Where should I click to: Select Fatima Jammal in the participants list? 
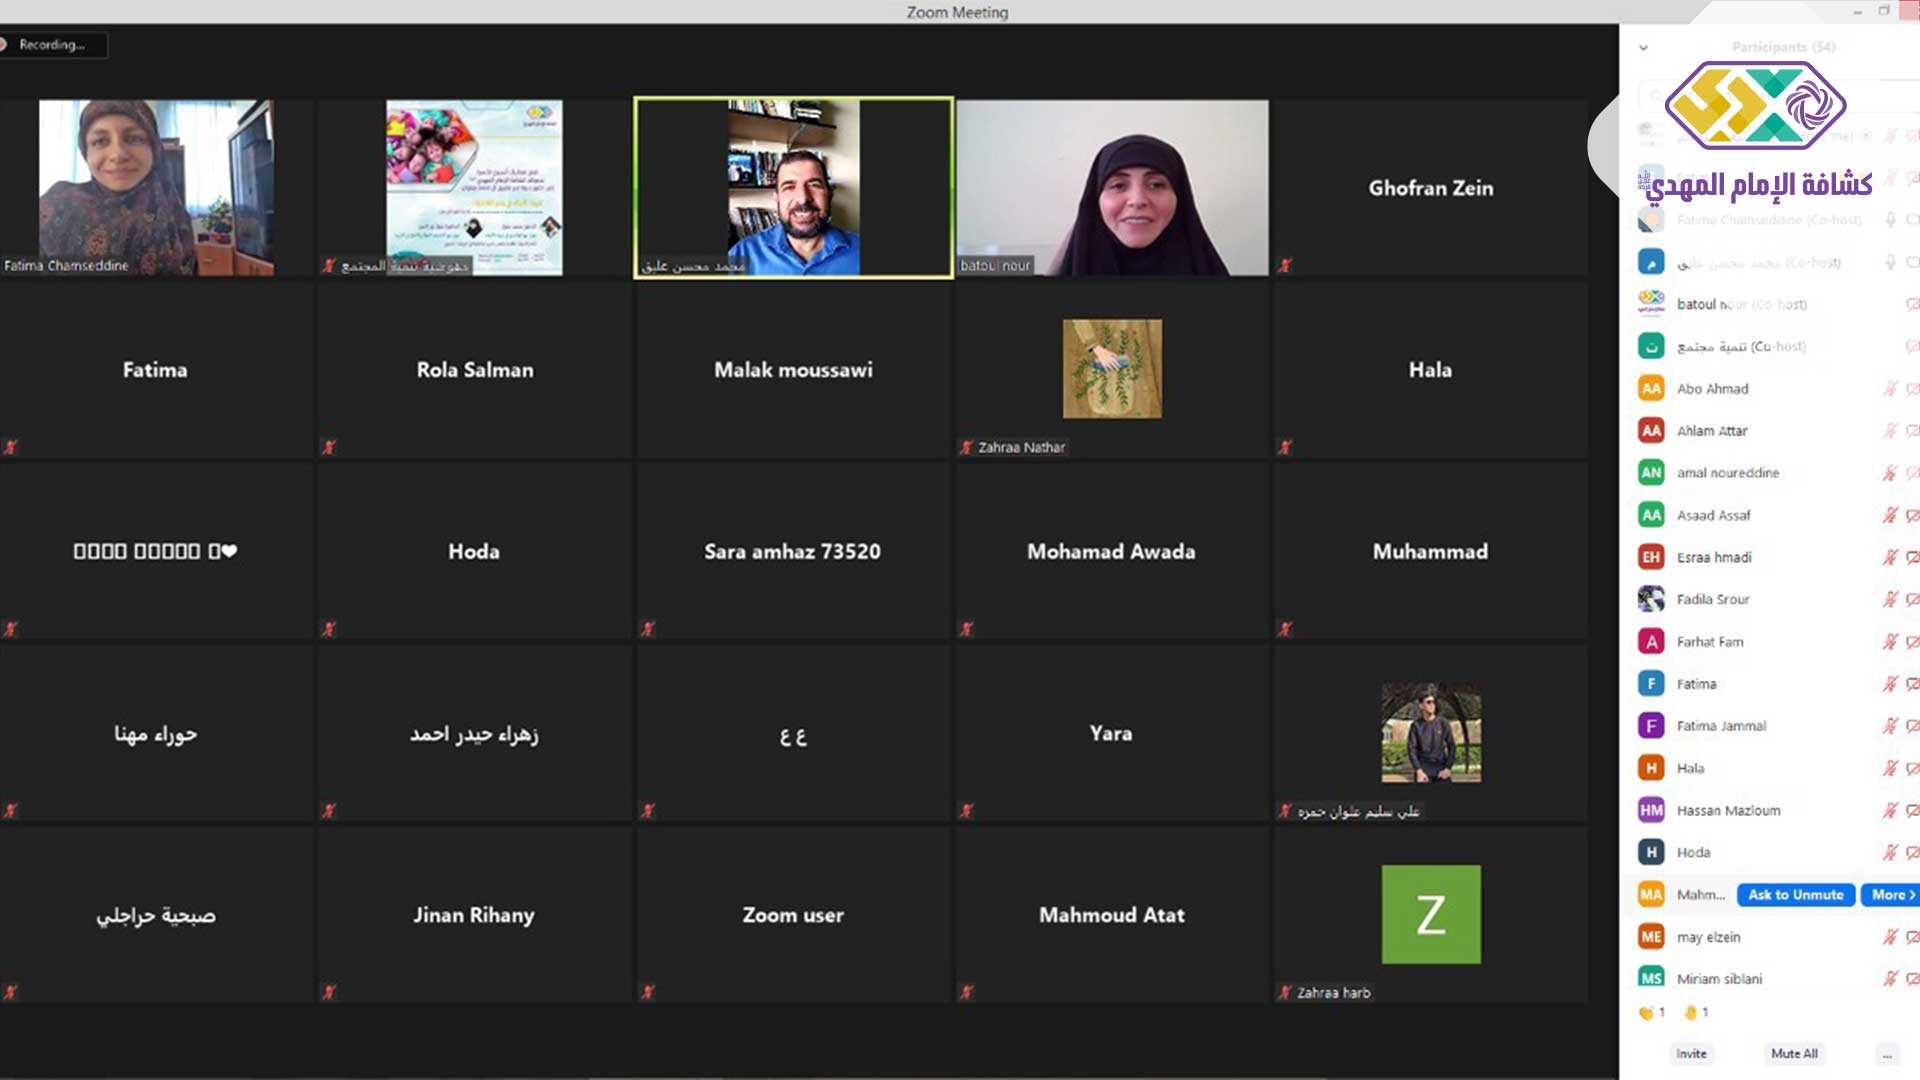pos(1721,726)
